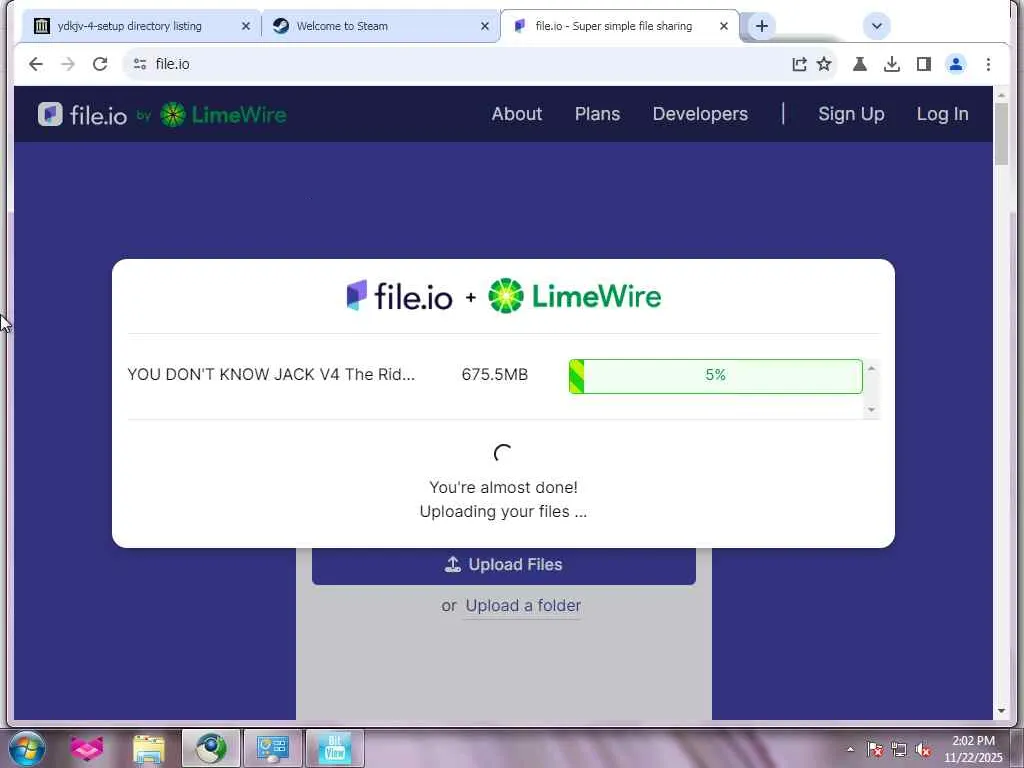Open the network status tray icon
The width and height of the screenshot is (1024, 768).
point(899,750)
